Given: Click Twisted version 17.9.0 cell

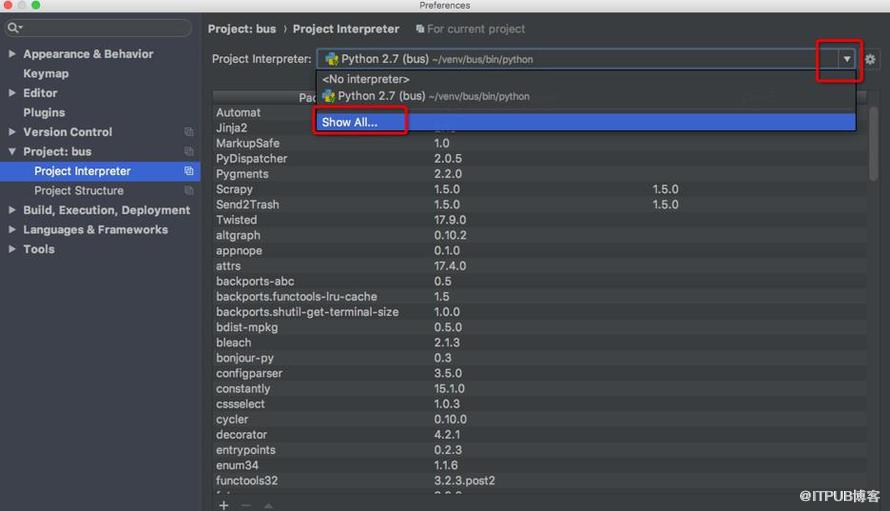Looking at the screenshot, I should click(450, 220).
